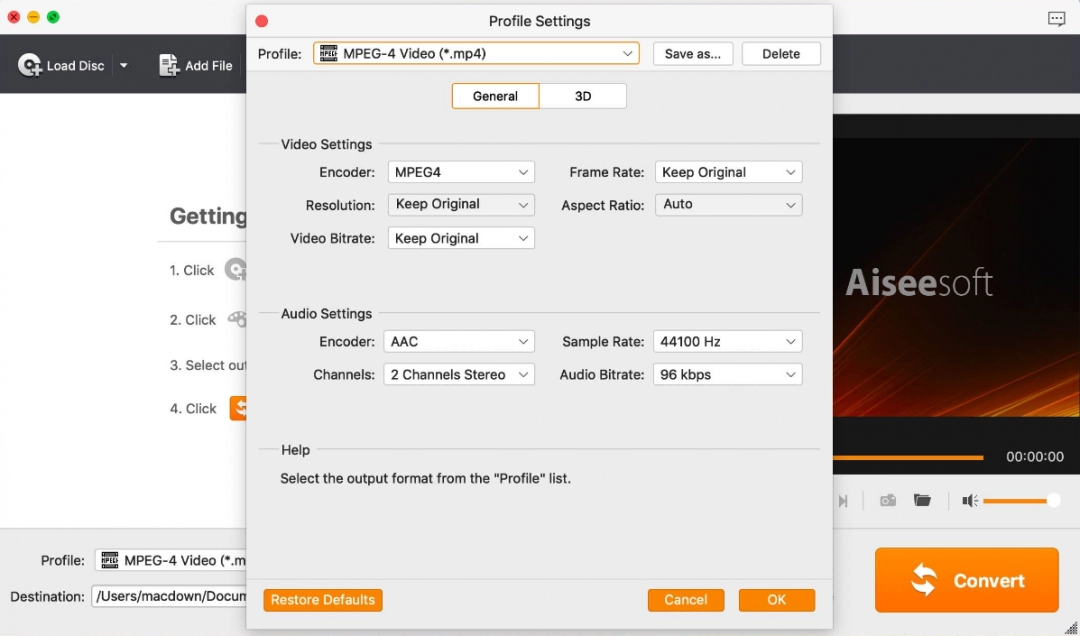
Task: Save the profile using Save as...
Action: coord(693,53)
